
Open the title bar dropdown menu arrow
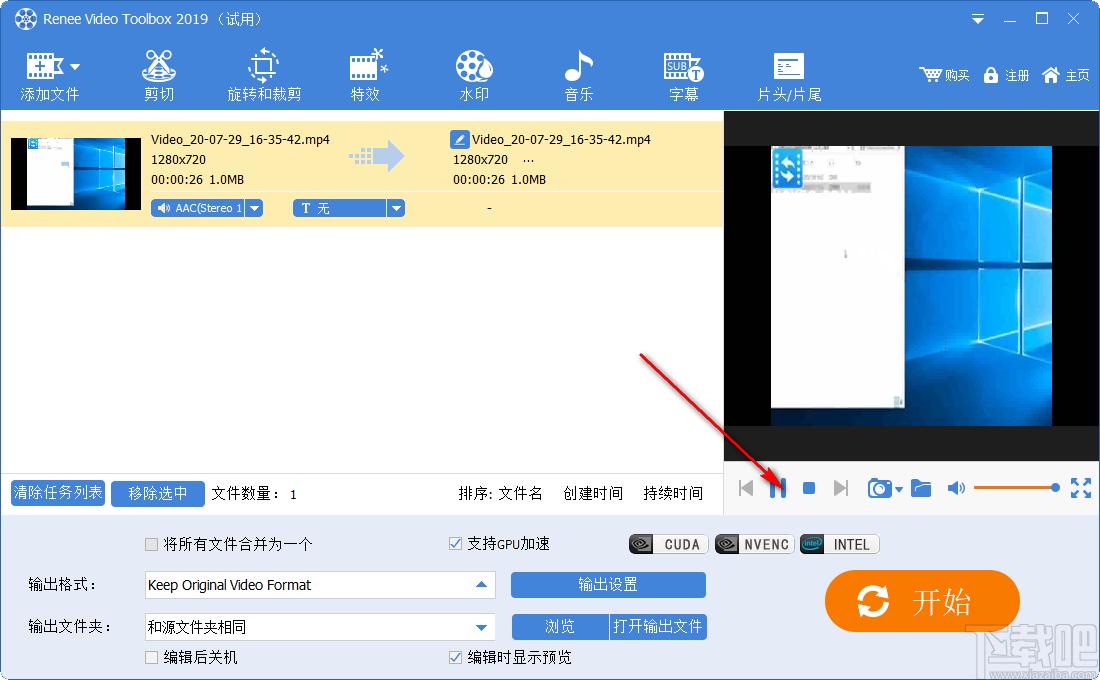(x=977, y=20)
